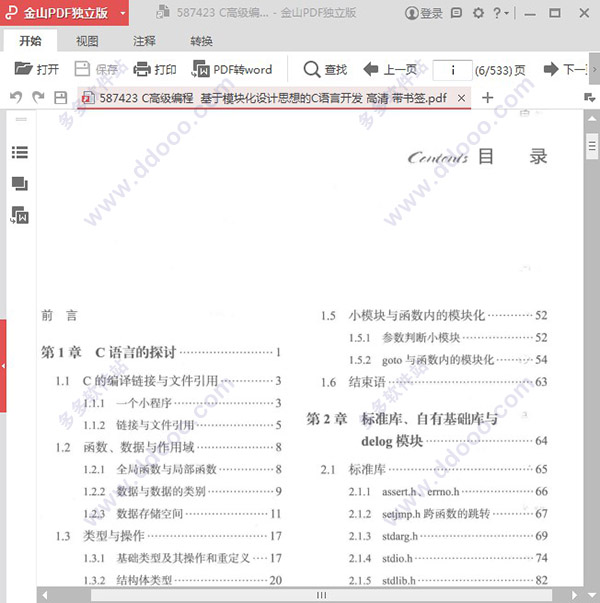Click the redo arrow icon

[x=38, y=97]
